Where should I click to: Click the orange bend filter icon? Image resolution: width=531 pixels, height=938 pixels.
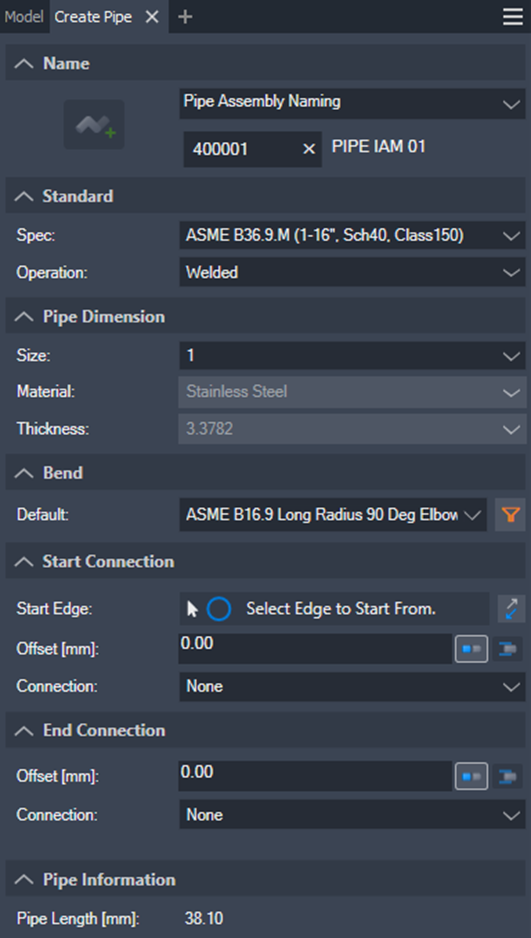point(510,514)
